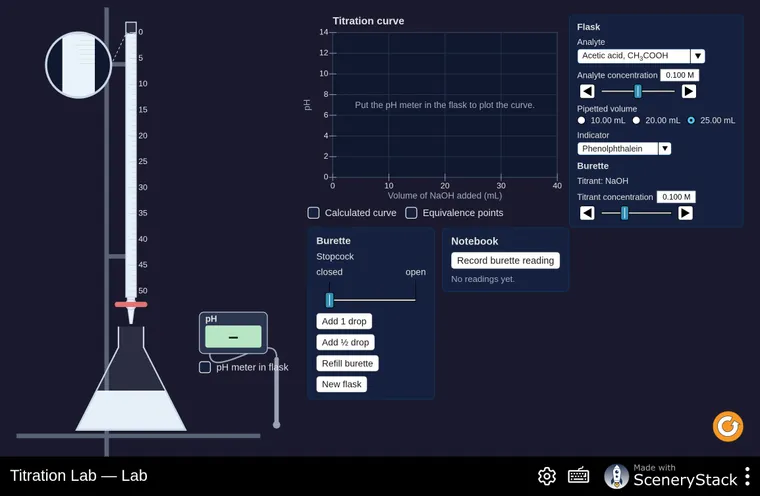Click the orange reset-all button
The width and height of the screenshot is (760, 496).
click(728, 427)
